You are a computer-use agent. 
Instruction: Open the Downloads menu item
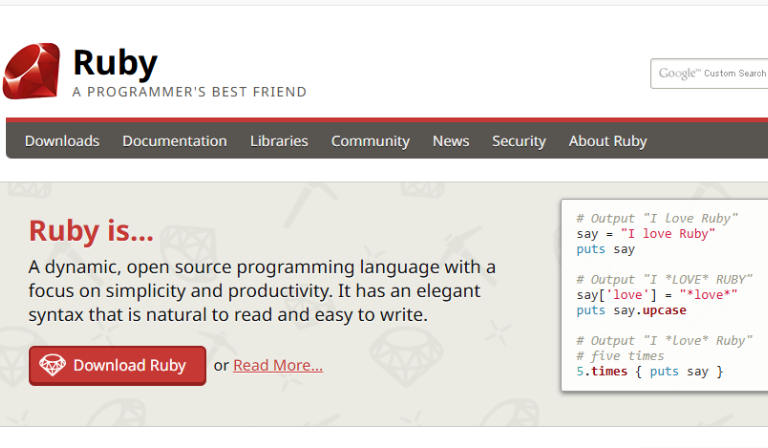pyautogui.click(x=62, y=141)
